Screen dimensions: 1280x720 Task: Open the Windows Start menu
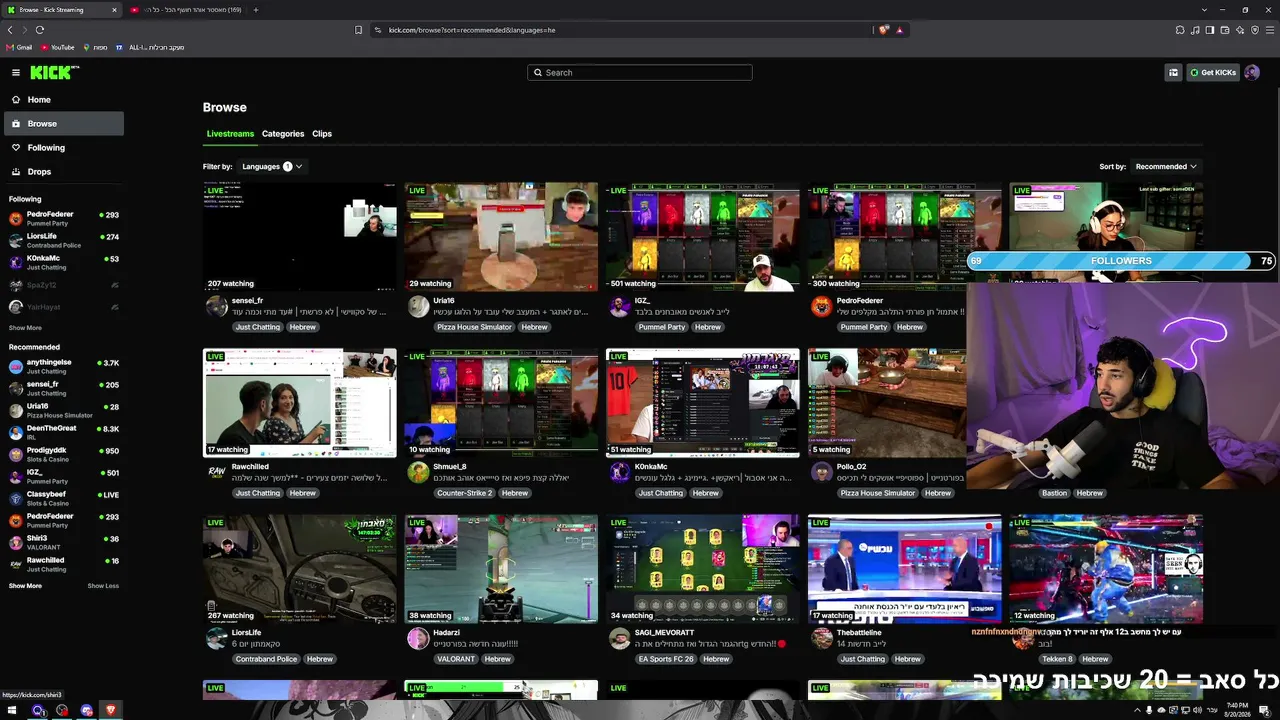click(x=14, y=710)
